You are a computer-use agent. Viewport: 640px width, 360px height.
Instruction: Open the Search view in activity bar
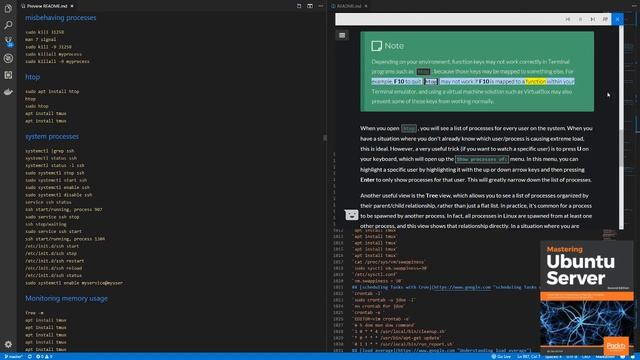click(8, 25)
